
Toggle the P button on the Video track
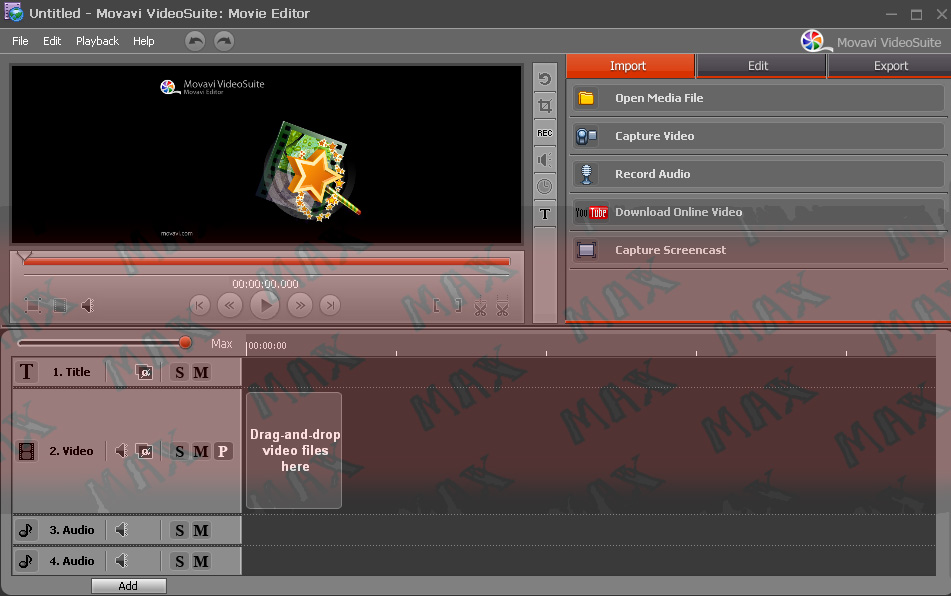tap(223, 451)
